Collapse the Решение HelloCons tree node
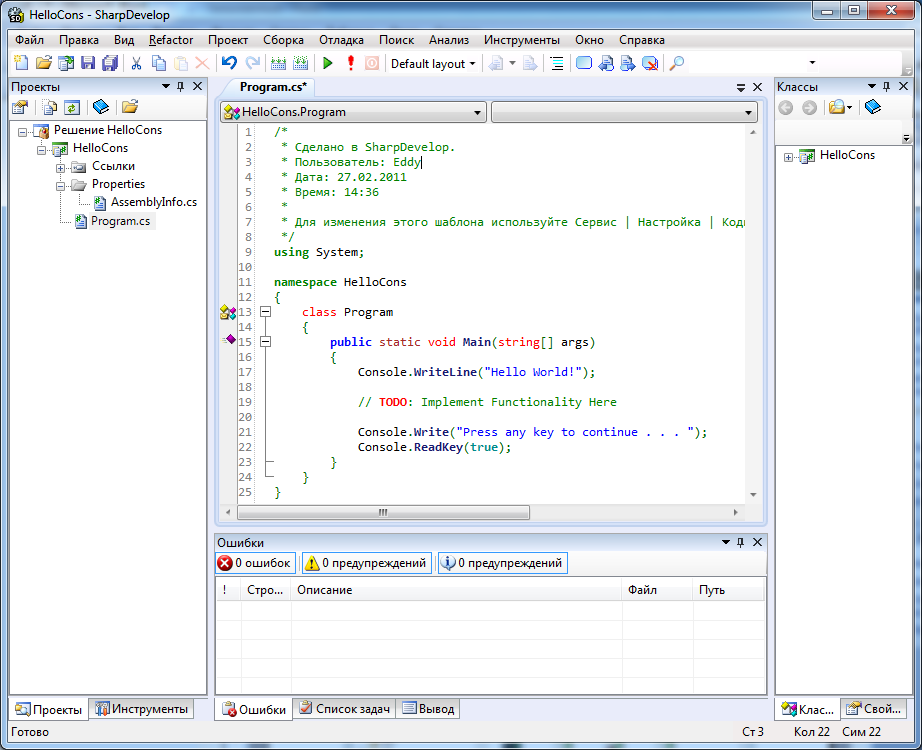 pyautogui.click(x=22, y=132)
